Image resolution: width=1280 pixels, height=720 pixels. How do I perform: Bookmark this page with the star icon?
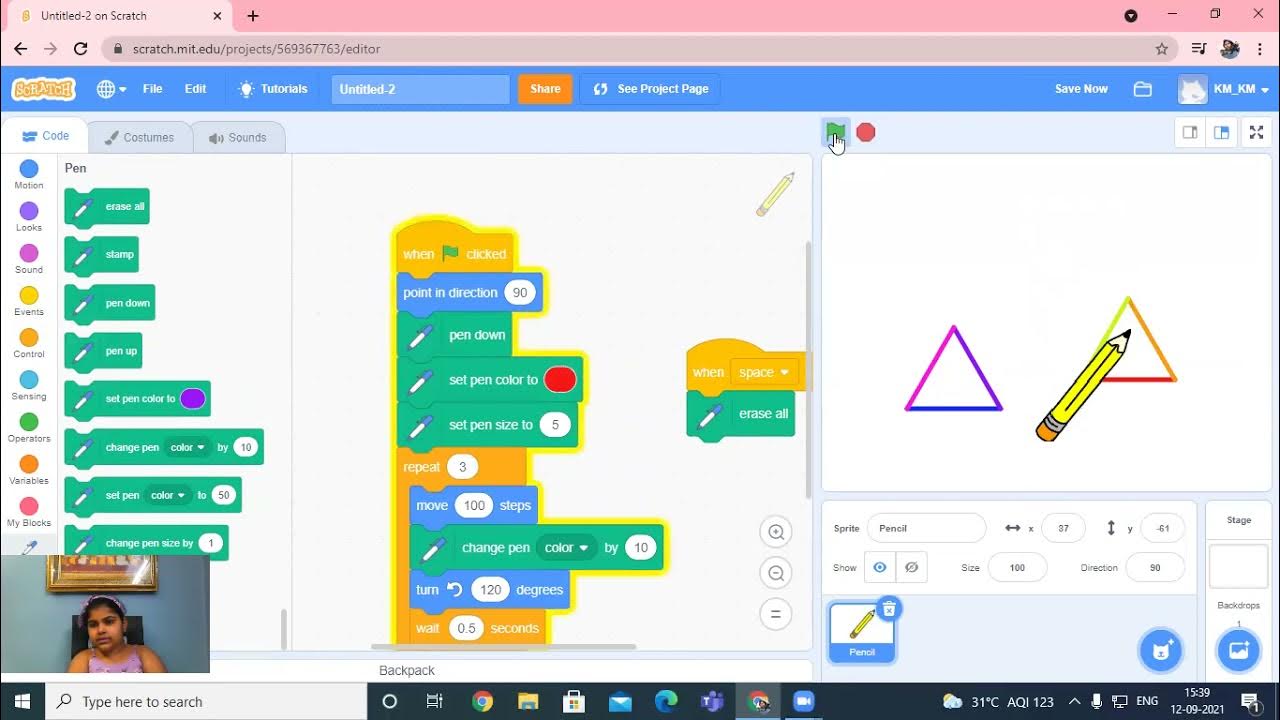point(1161,48)
